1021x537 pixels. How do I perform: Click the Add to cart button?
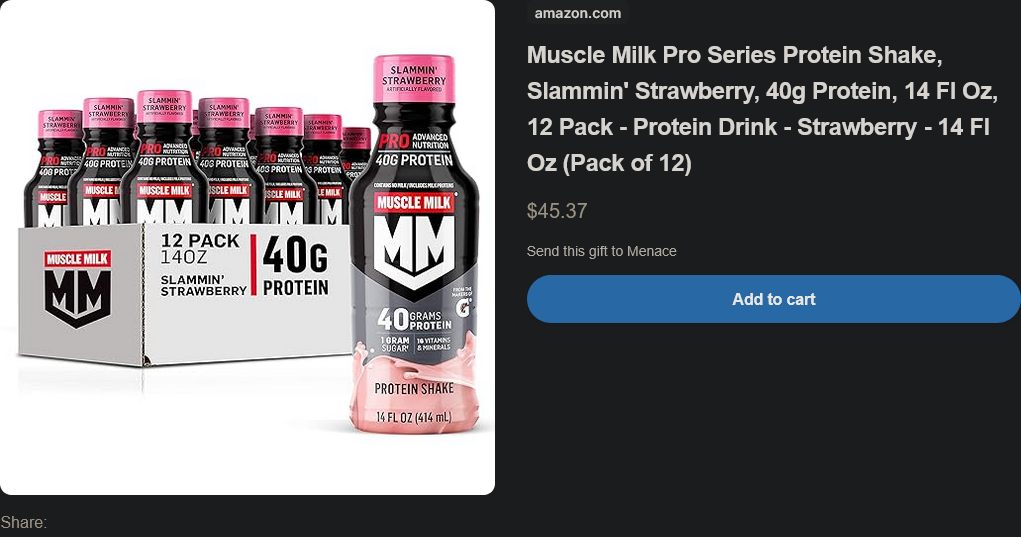773,299
